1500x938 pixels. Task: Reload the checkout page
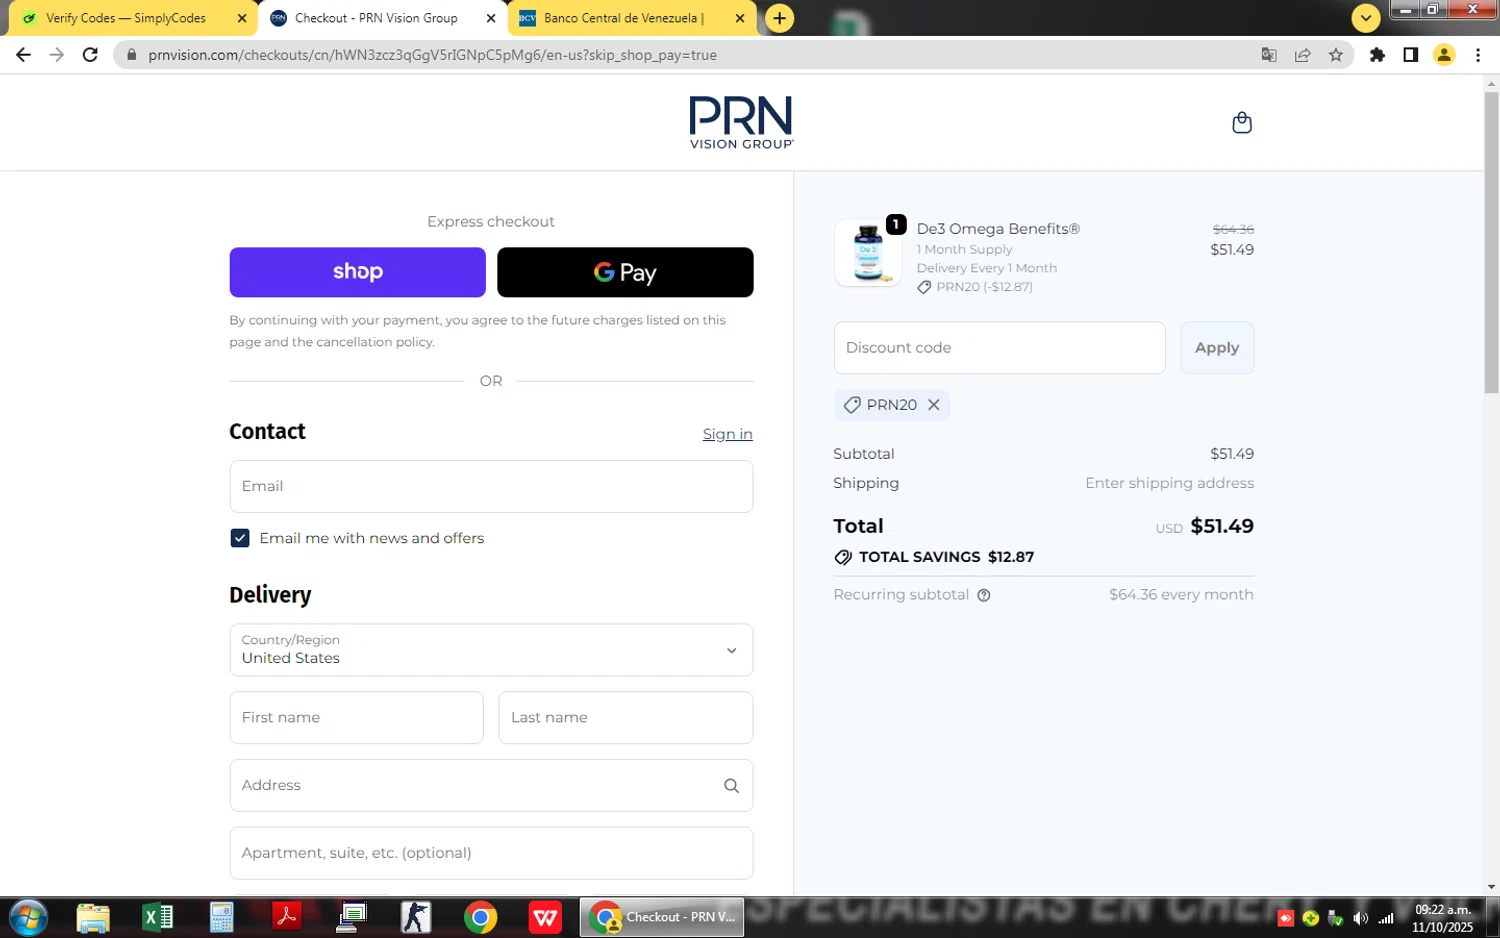coord(90,55)
